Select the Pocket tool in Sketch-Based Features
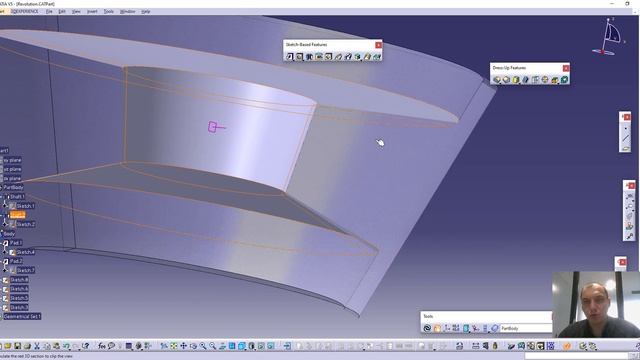 coord(300,57)
